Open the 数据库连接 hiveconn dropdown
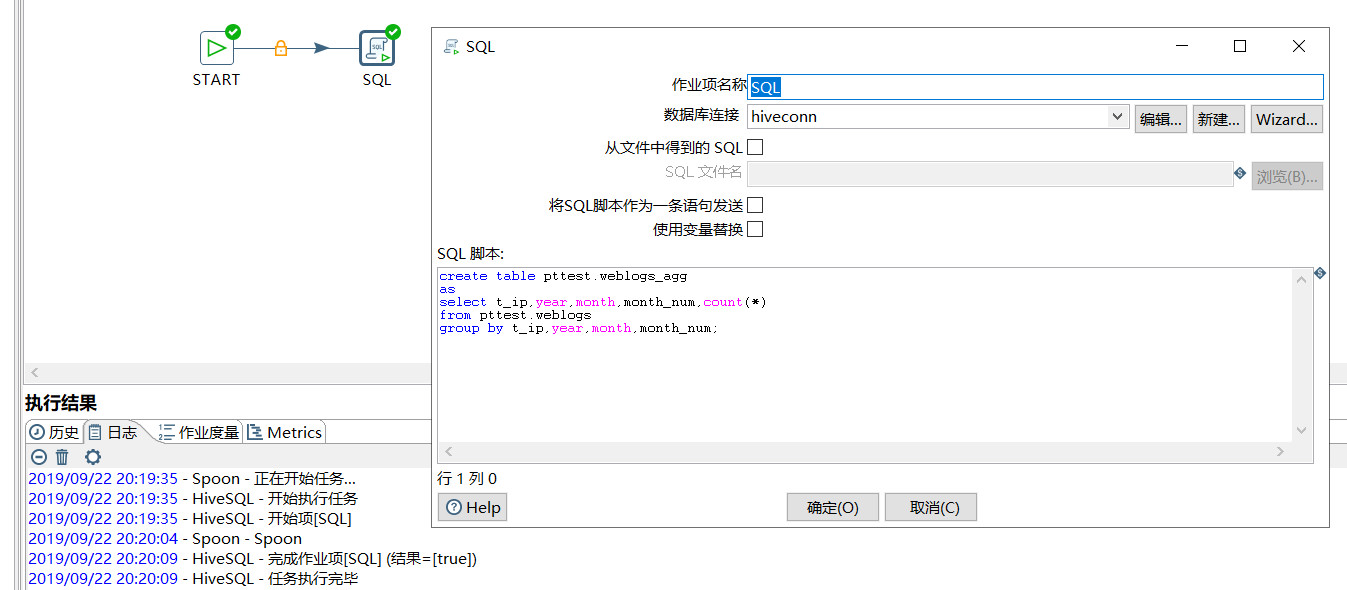 pos(1118,117)
